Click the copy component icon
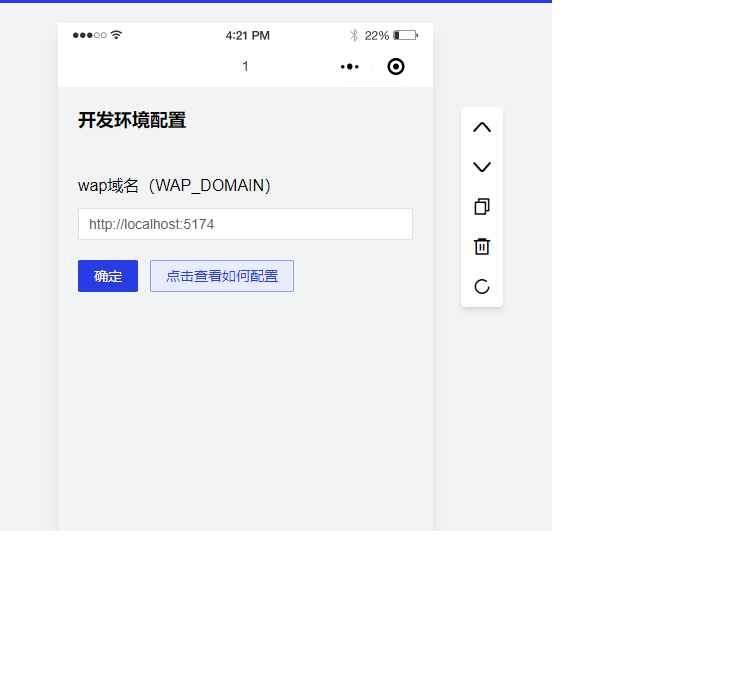The width and height of the screenshot is (748, 677). 482,207
